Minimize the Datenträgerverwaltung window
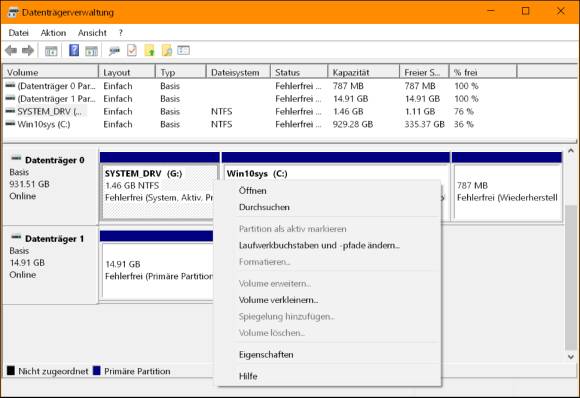The height and width of the screenshot is (398, 580). pyautogui.click(x=491, y=11)
